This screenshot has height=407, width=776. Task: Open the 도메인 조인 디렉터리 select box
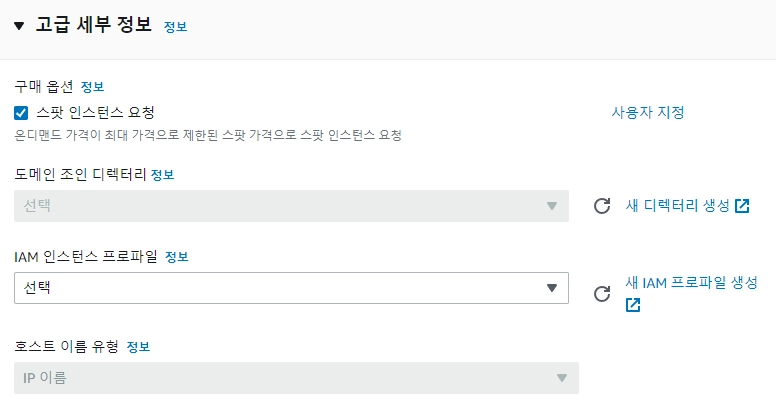click(290, 206)
